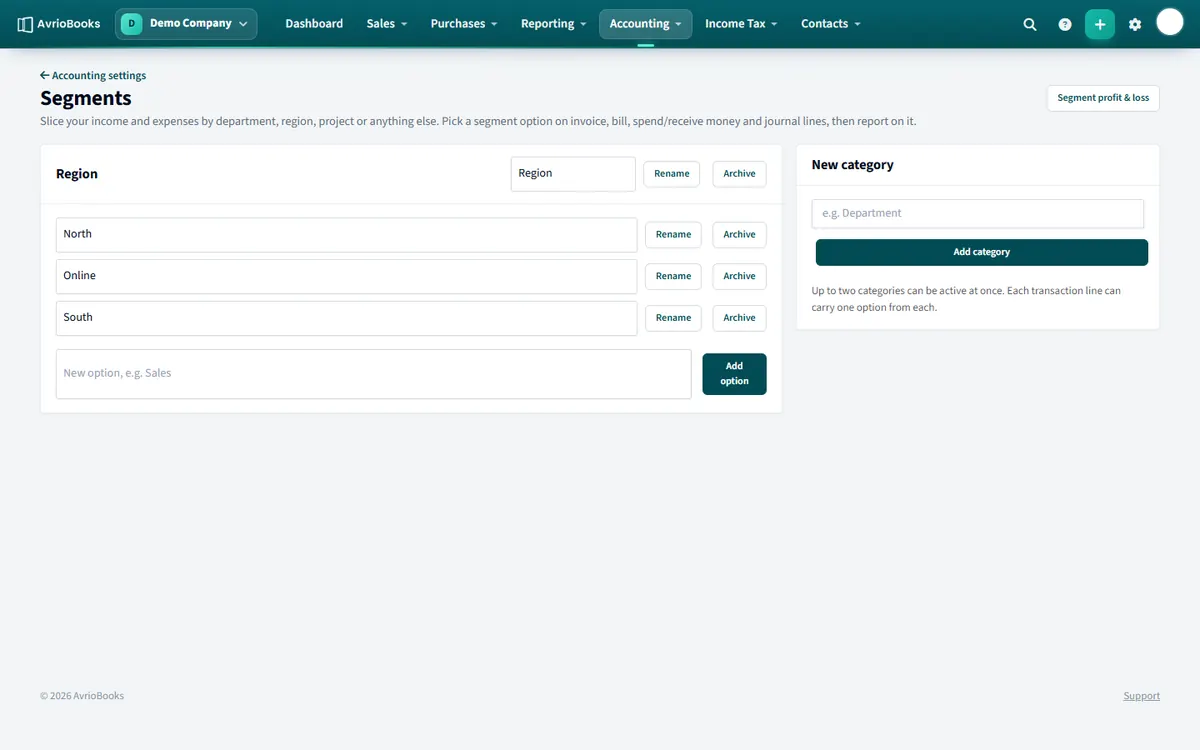Click the New category panel title
This screenshot has height=750, width=1200.
point(853,165)
